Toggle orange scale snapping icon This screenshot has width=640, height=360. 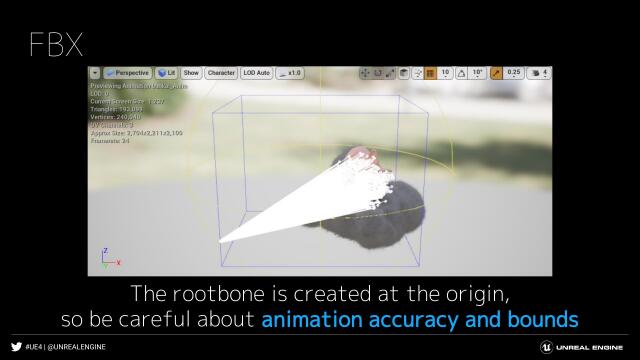tap(496, 73)
